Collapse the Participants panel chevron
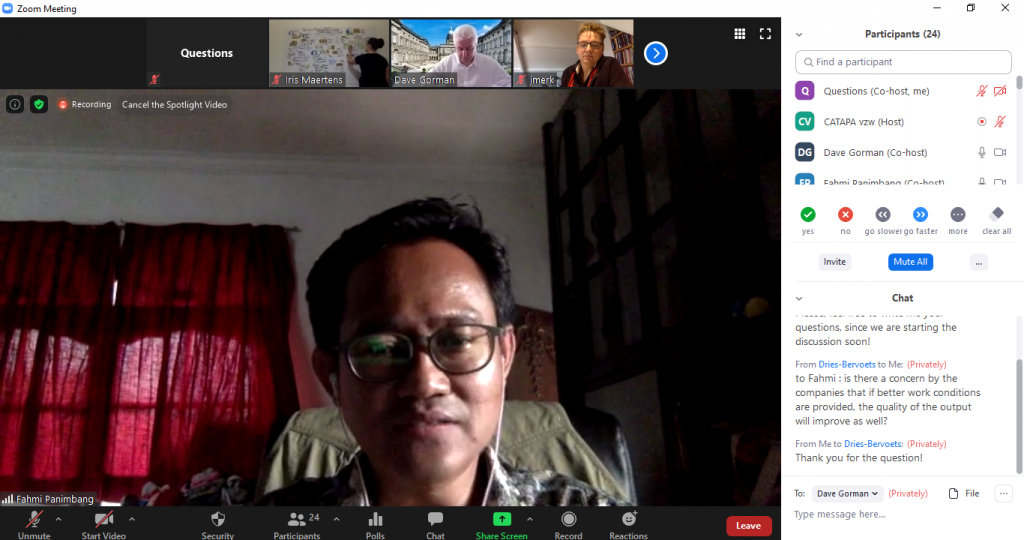1024x540 pixels. click(x=799, y=35)
